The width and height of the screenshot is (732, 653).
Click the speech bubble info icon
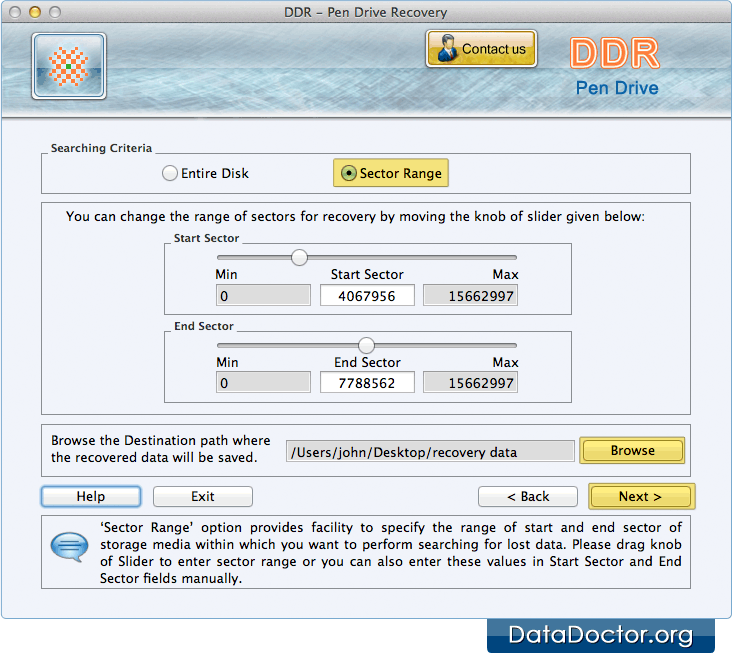(69, 548)
